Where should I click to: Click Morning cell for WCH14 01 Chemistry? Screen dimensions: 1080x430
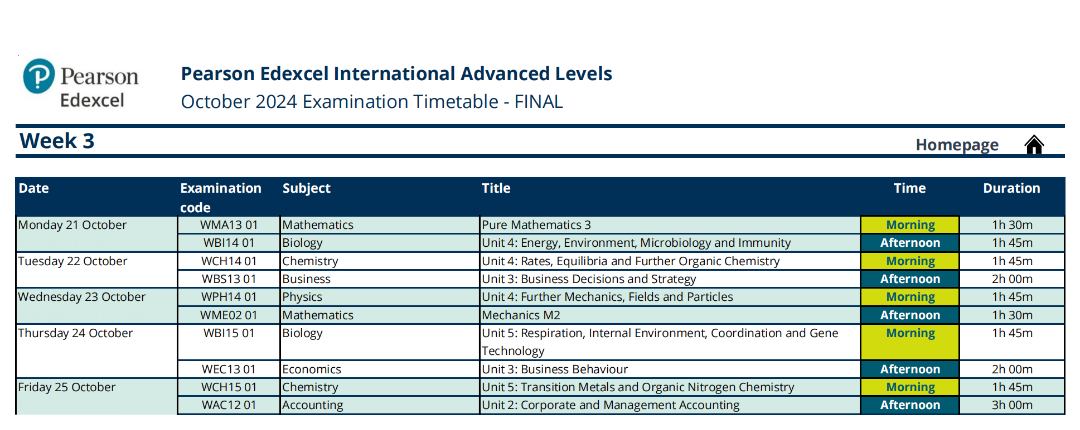910,261
